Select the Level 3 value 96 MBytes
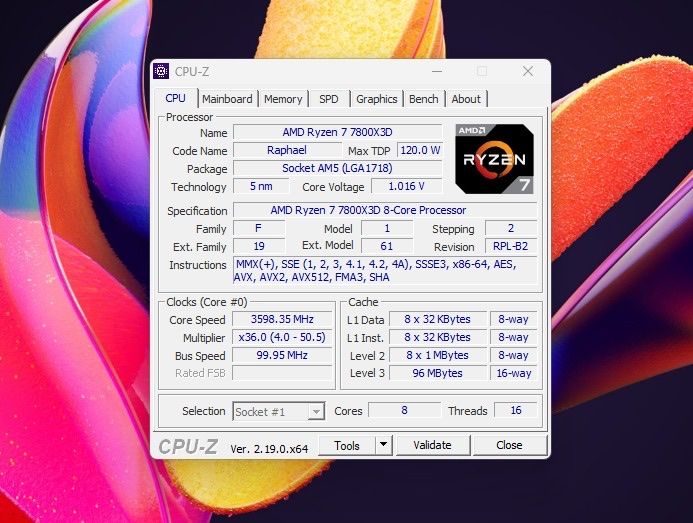Viewport: 693px width, 523px height. click(x=438, y=373)
